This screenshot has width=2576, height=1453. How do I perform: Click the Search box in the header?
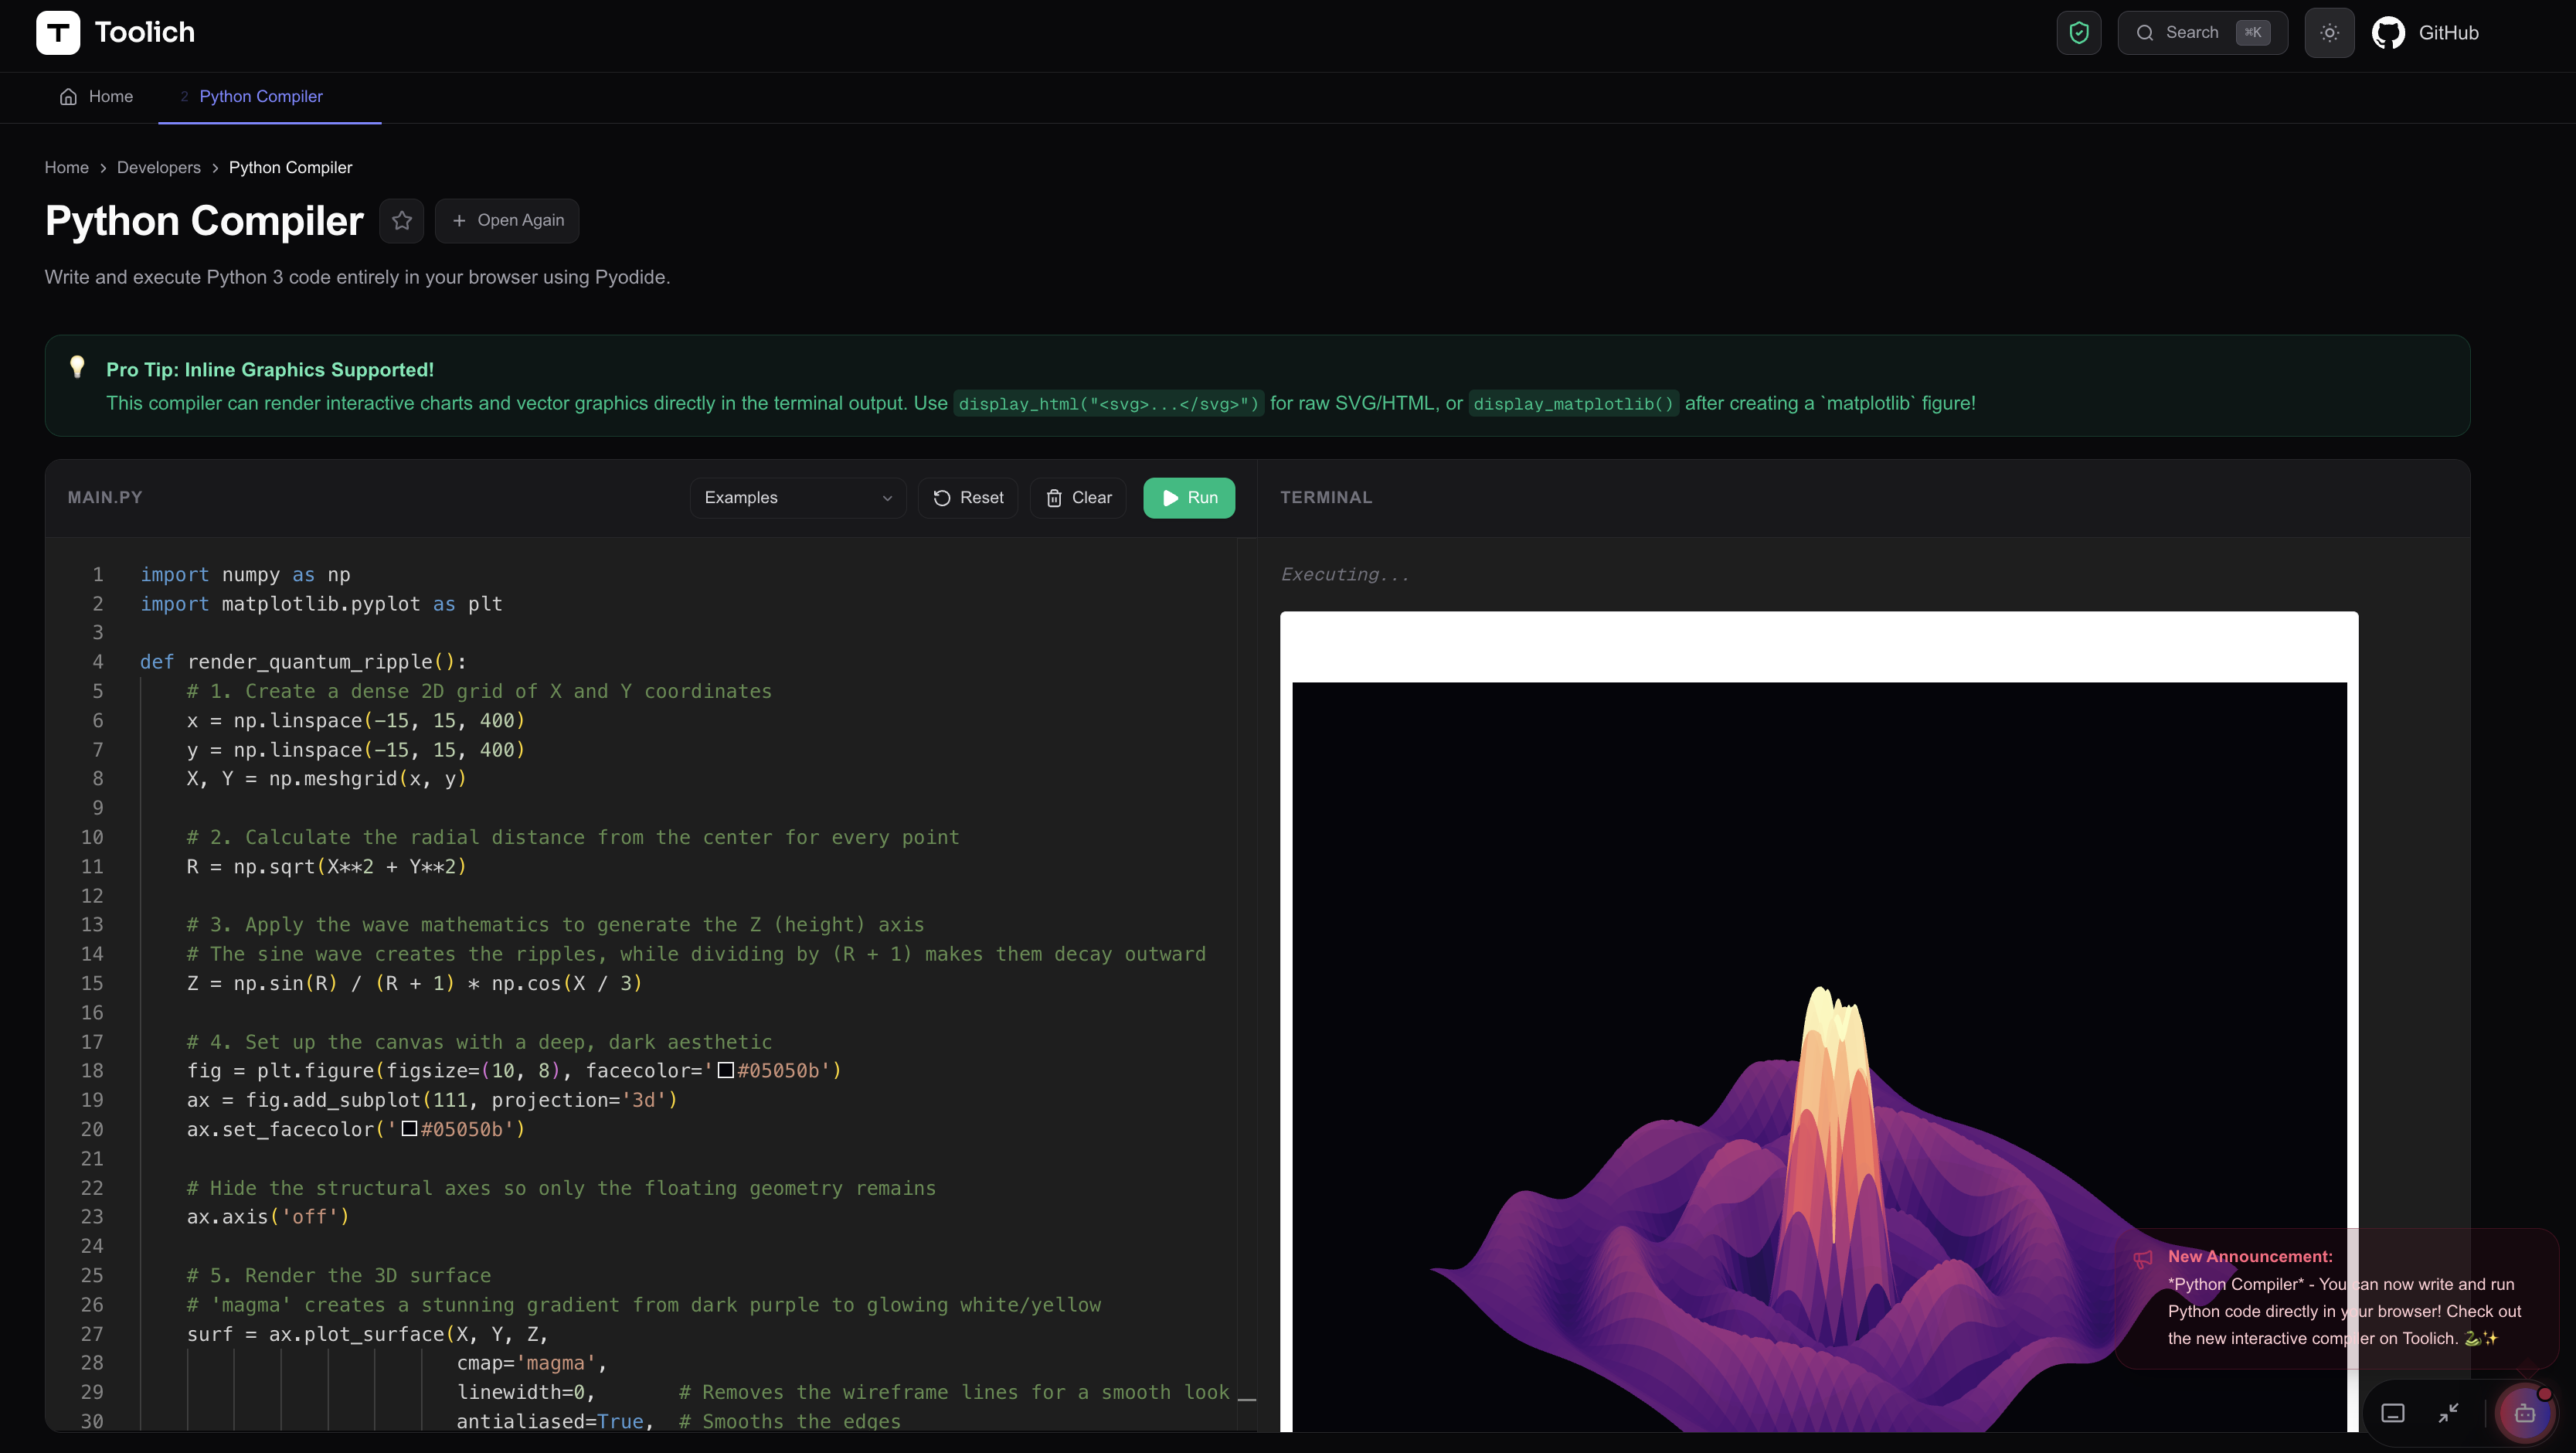pos(2202,33)
